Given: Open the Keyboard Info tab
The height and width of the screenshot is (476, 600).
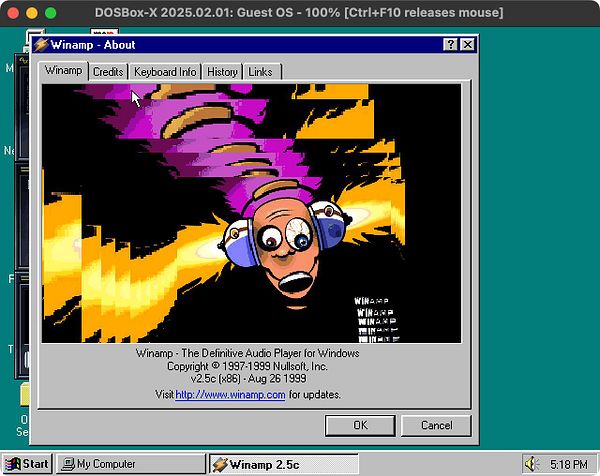Looking at the screenshot, I should pos(165,72).
